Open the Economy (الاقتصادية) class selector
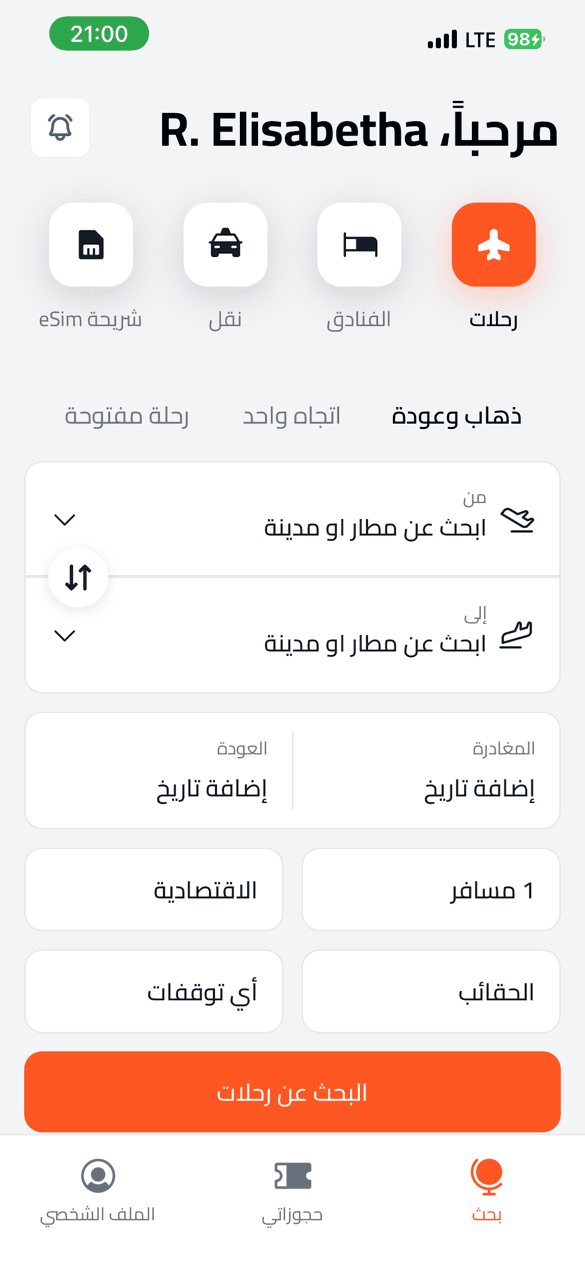 click(153, 889)
